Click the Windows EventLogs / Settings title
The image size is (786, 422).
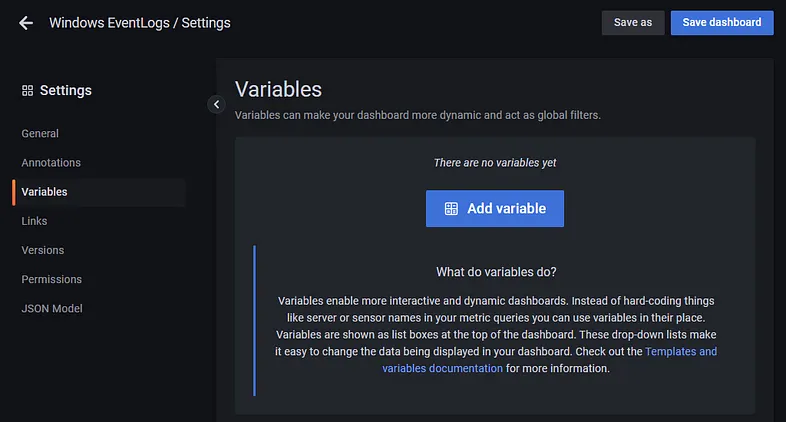pos(140,23)
